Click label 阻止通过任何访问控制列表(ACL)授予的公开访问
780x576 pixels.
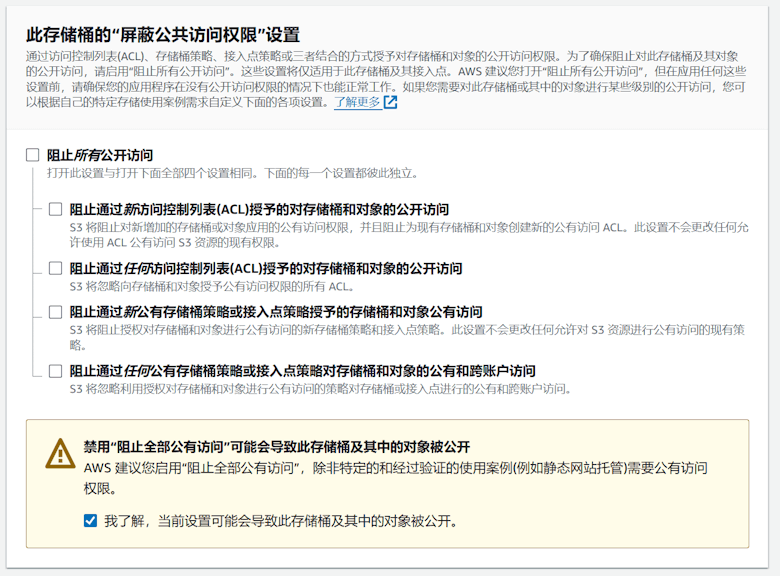[x=266, y=269]
